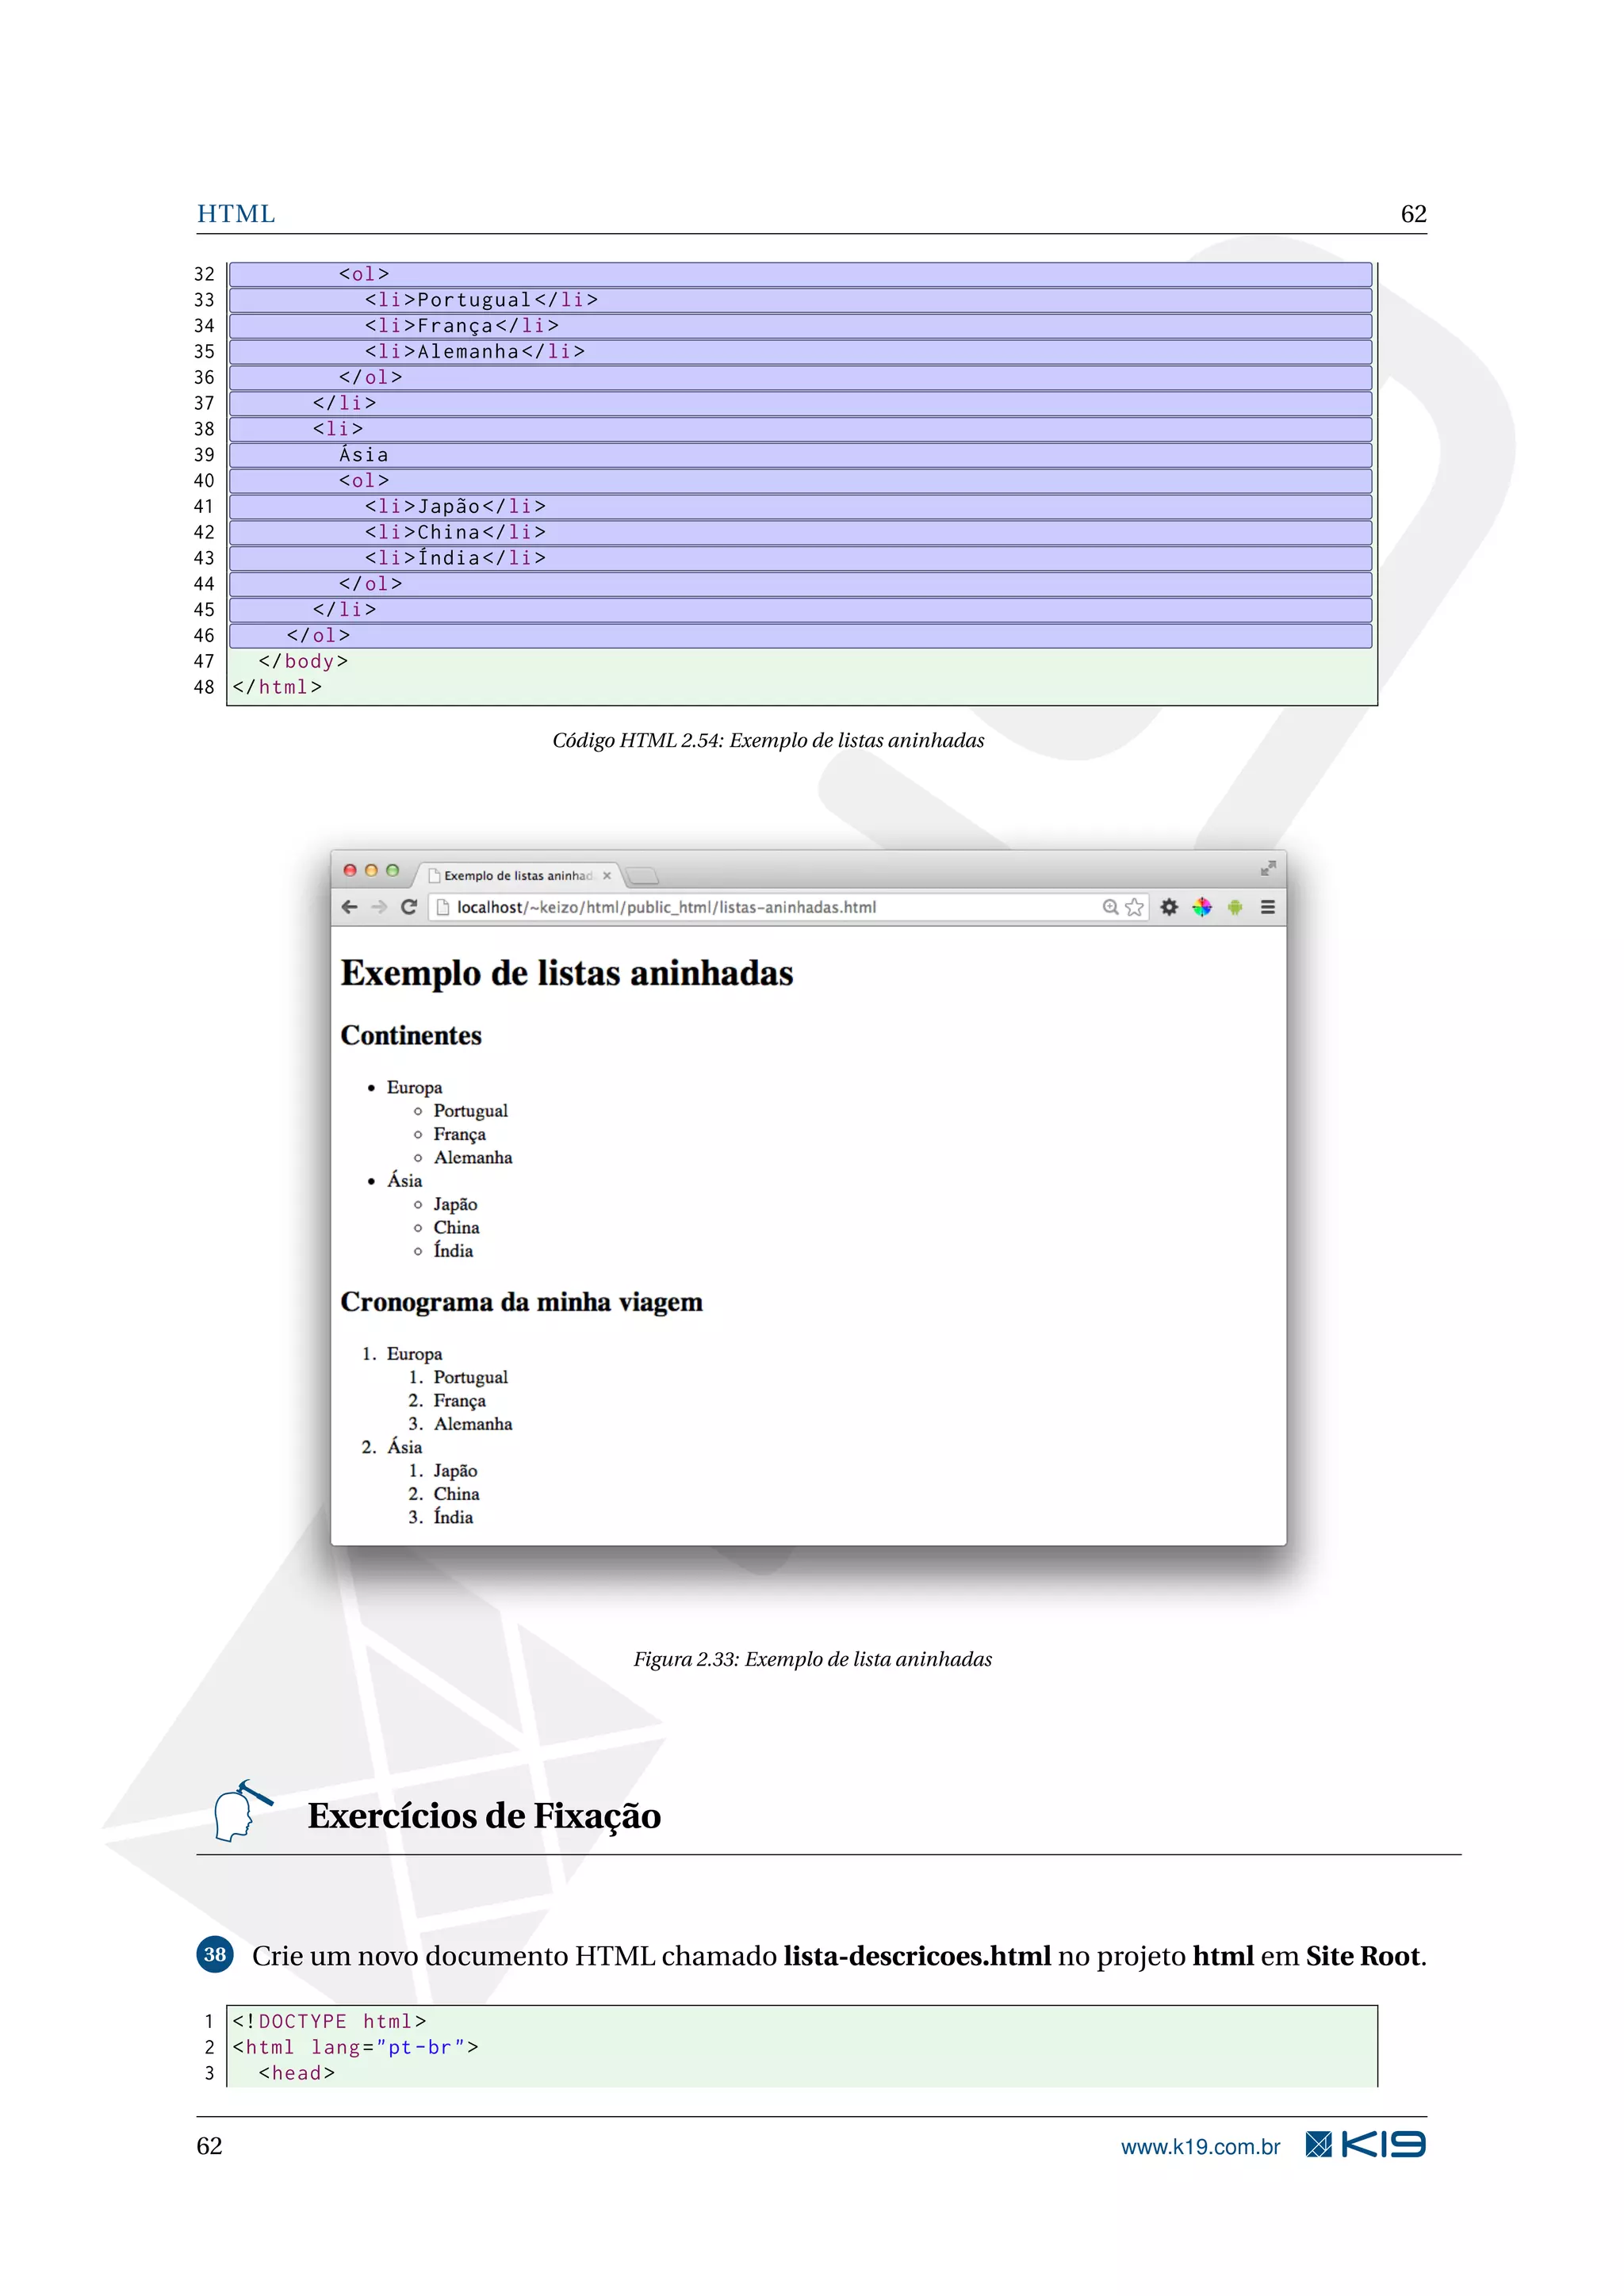Open the gear extension icon
The width and height of the screenshot is (1624, 2296).
[x=1169, y=907]
